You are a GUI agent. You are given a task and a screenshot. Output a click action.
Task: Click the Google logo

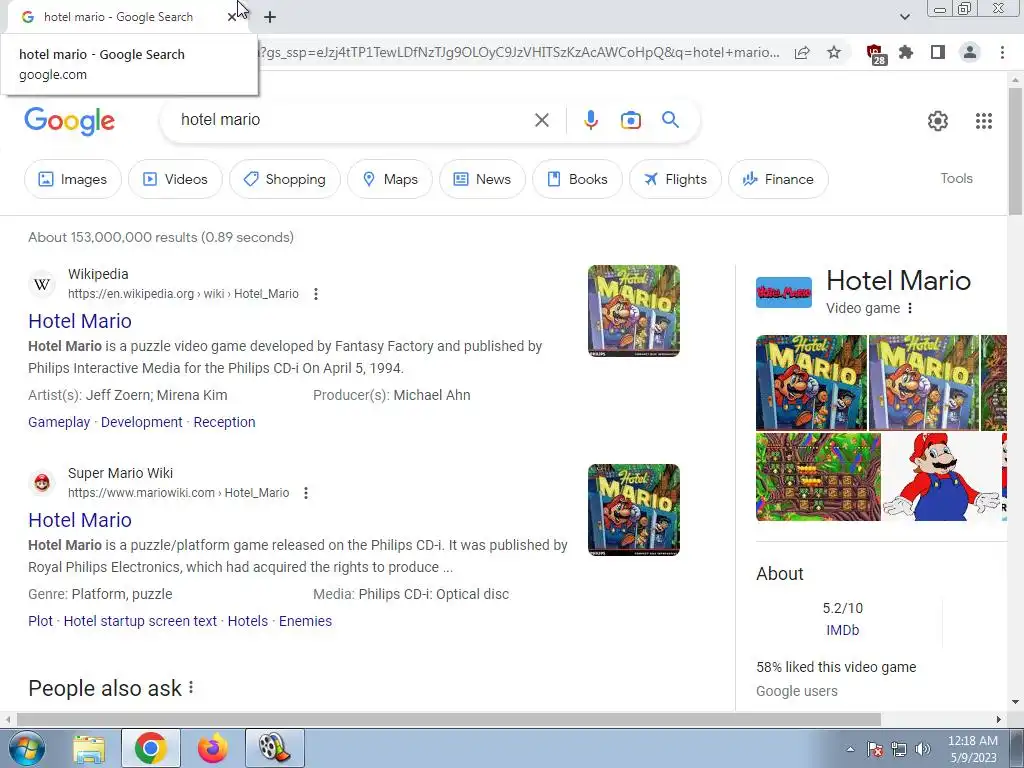pyautogui.click(x=69, y=121)
